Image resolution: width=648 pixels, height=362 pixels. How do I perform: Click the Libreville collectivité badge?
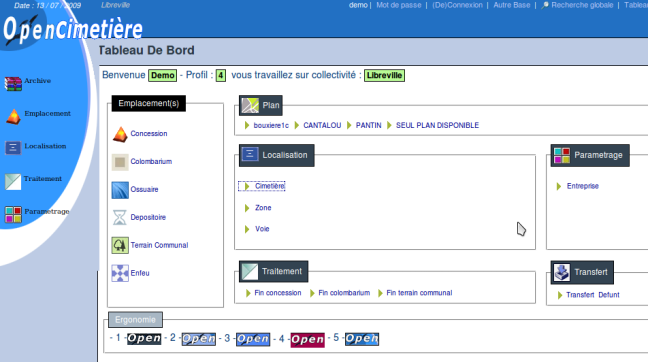click(384, 76)
